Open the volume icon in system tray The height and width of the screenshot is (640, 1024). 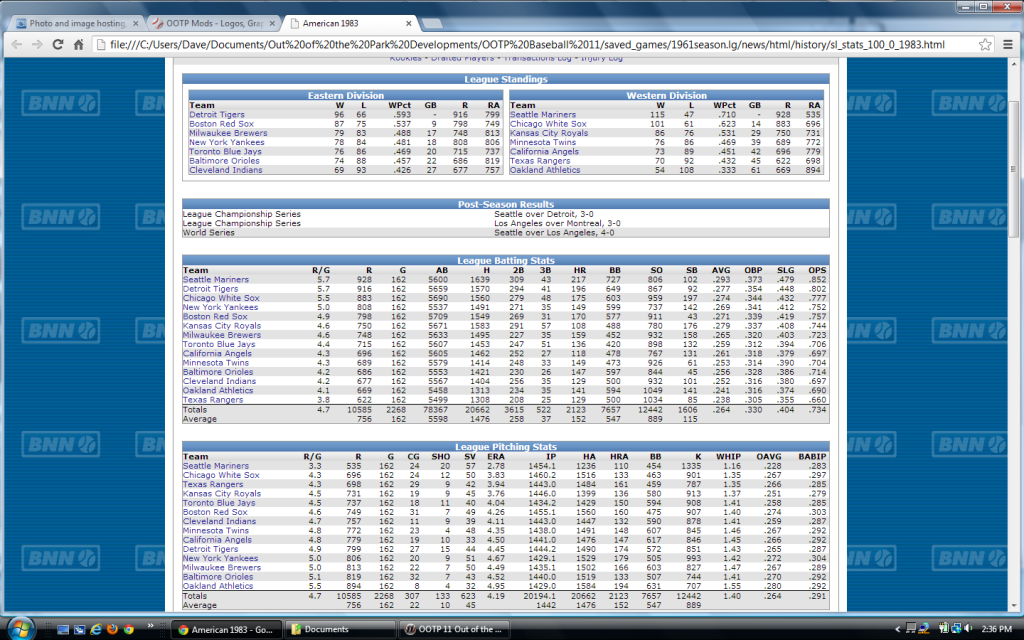coord(968,629)
